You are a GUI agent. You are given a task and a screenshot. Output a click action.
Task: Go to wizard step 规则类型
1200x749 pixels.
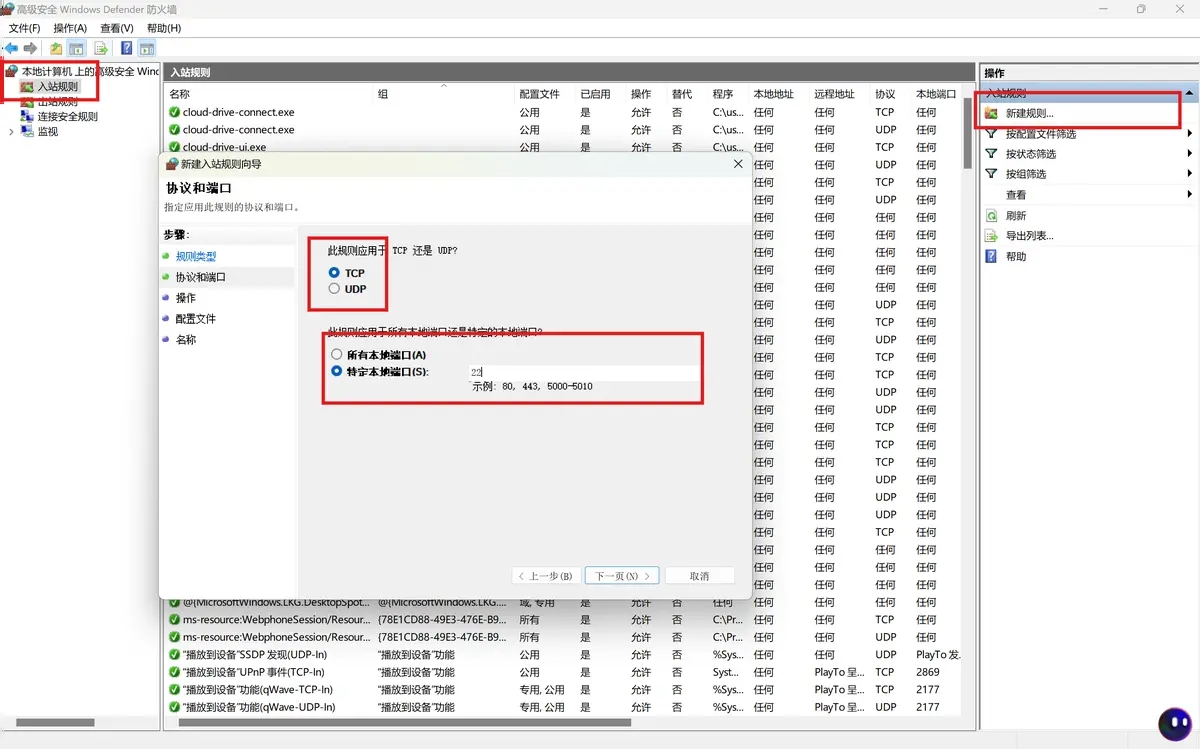[196, 257]
